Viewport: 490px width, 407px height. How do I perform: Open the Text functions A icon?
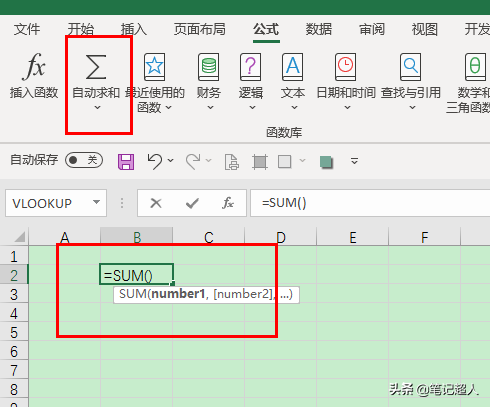click(293, 67)
